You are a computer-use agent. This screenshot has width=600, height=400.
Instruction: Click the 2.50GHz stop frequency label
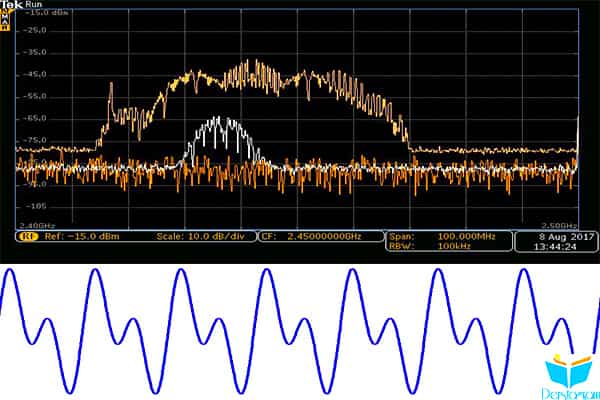pos(559,225)
